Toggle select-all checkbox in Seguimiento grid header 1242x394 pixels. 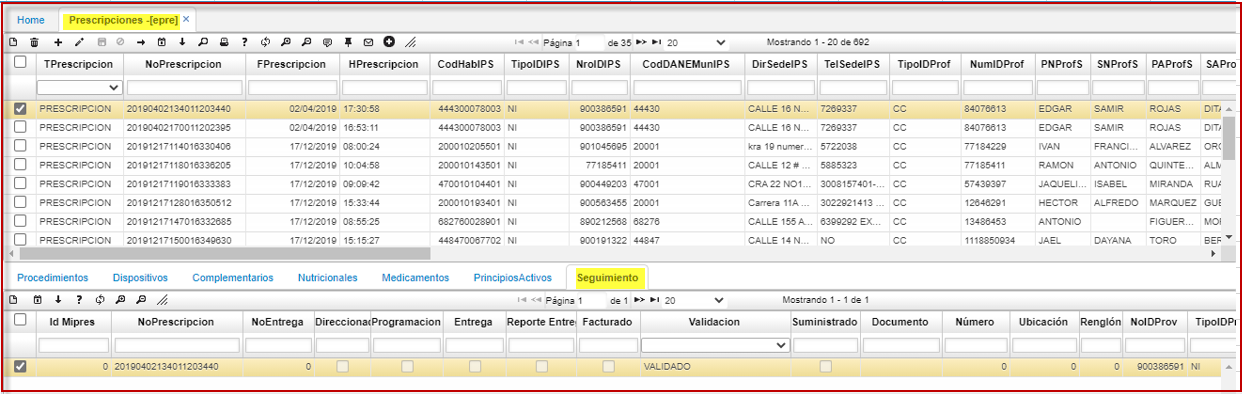point(20,320)
